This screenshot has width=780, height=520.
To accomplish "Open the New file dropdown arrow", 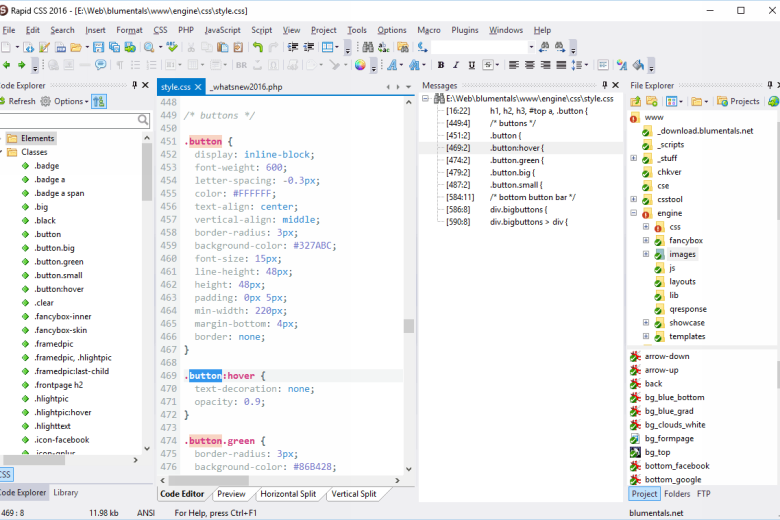I will coord(17,47).
